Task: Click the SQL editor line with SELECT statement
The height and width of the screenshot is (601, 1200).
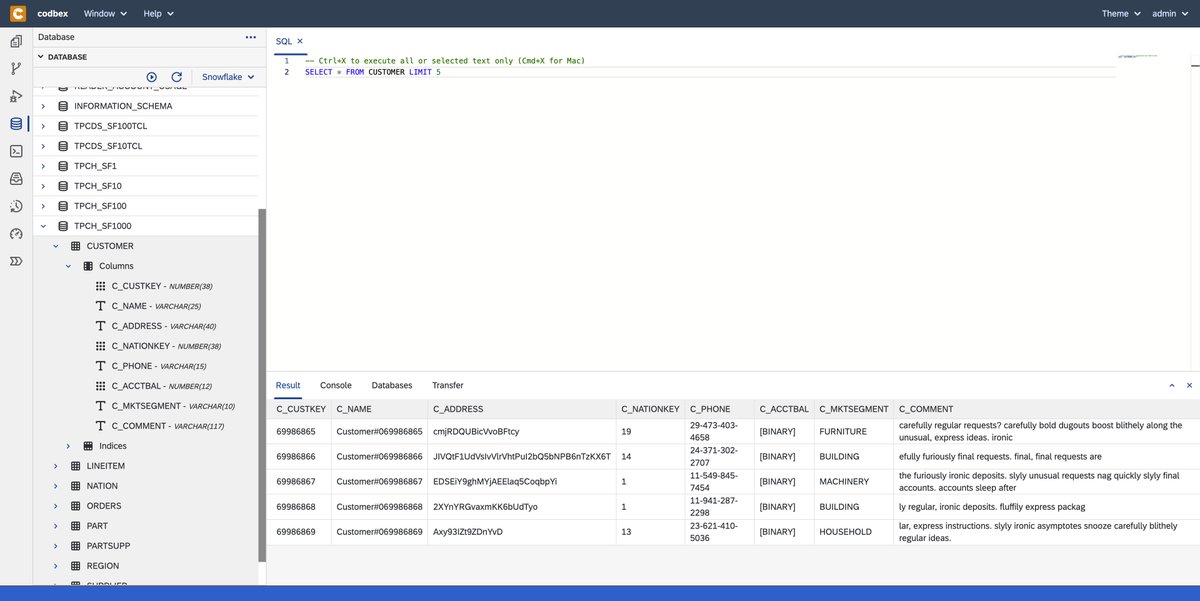Action: tap(372, 72)
